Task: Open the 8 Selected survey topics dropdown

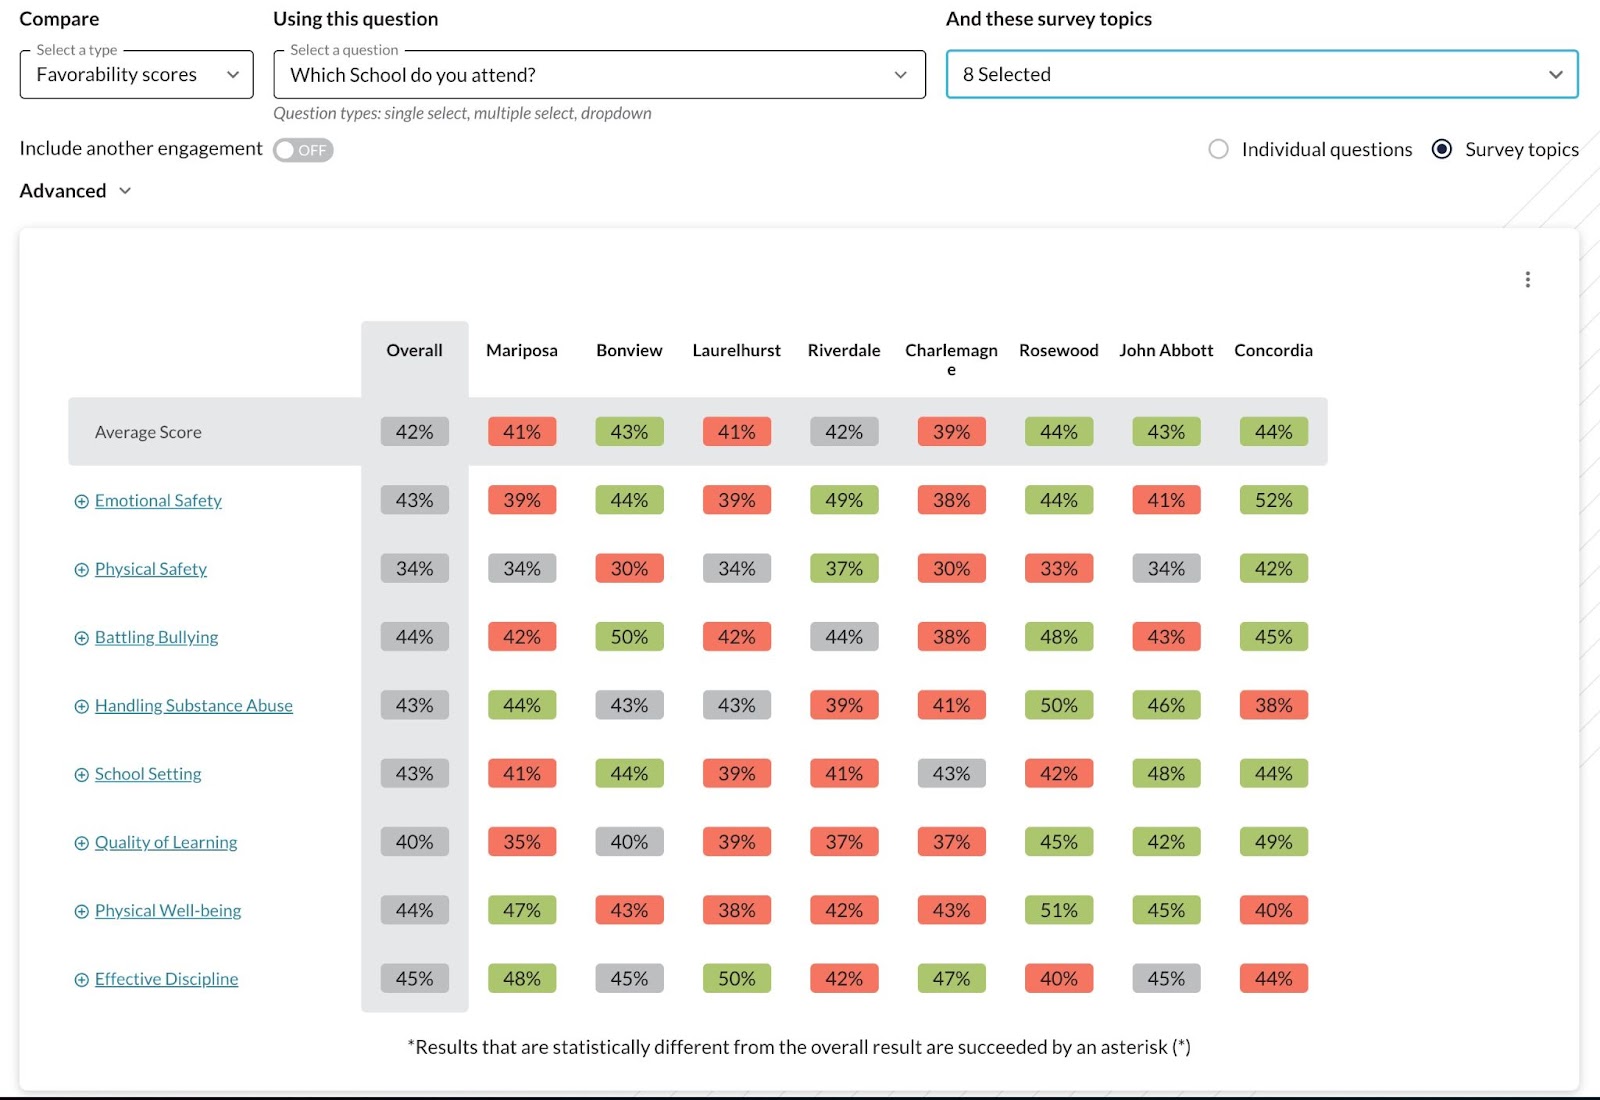Action: pyautogui.click(x=1262, y=75)
